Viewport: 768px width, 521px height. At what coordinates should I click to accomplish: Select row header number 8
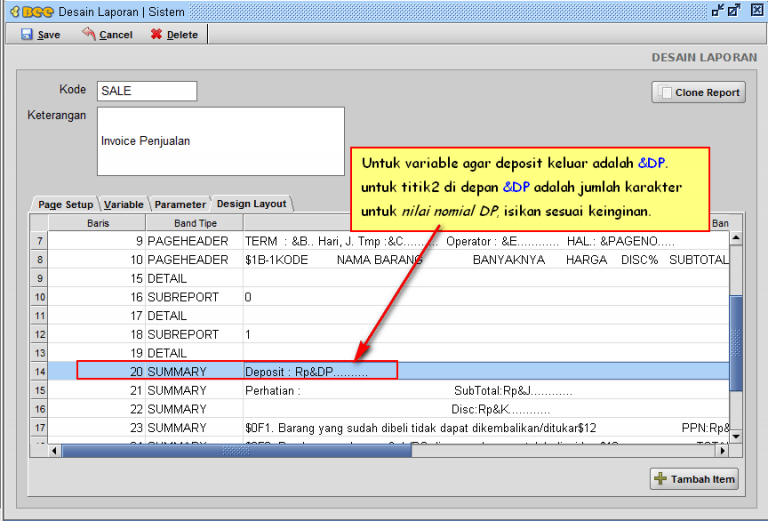coord(40,260)
